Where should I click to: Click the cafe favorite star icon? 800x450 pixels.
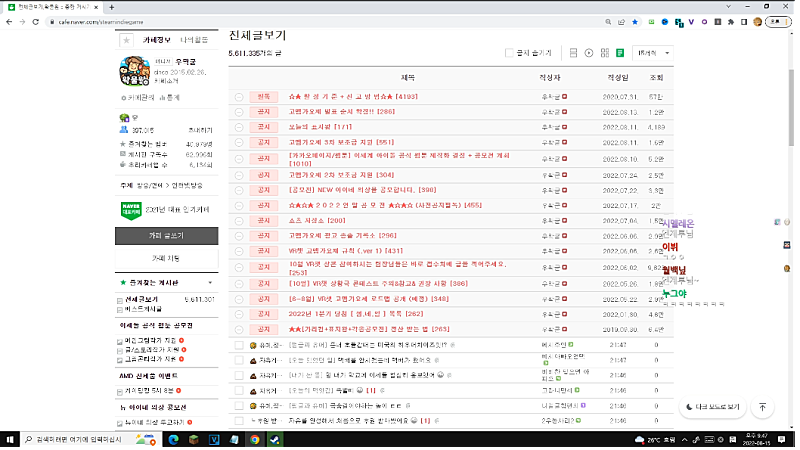(x=126, y=40)
